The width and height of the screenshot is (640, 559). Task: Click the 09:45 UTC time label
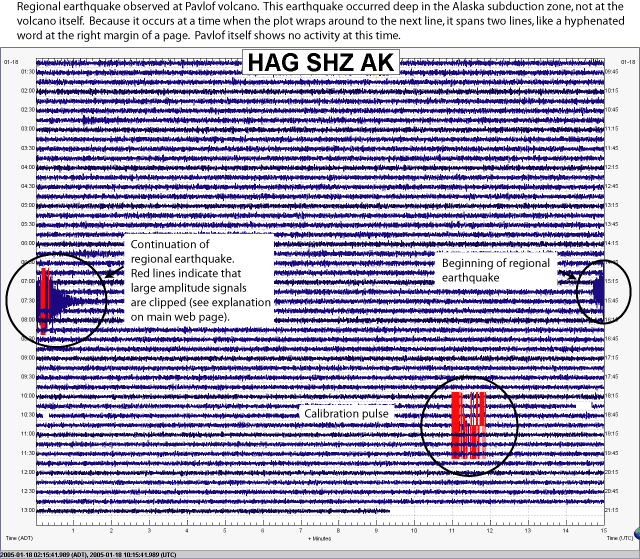tap(616, 72)
